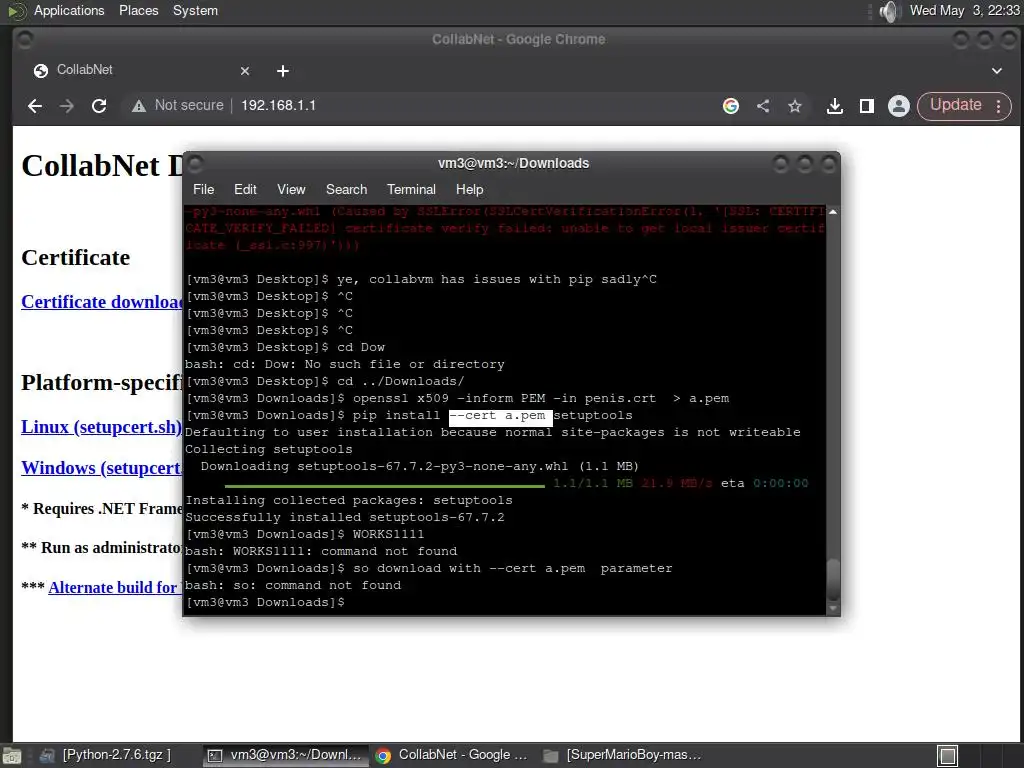Open the Places menu
1024x768 pixels.
(x=138, y=10)
